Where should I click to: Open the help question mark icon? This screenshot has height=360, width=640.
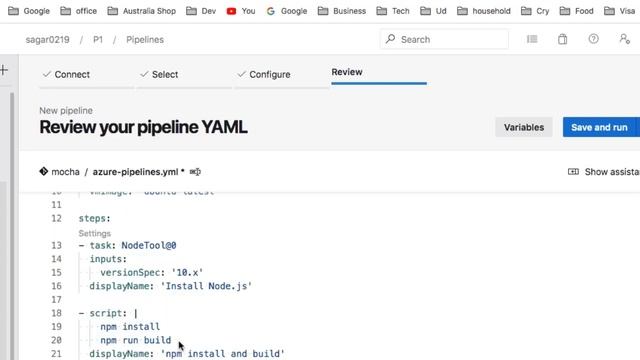point(593,39)
